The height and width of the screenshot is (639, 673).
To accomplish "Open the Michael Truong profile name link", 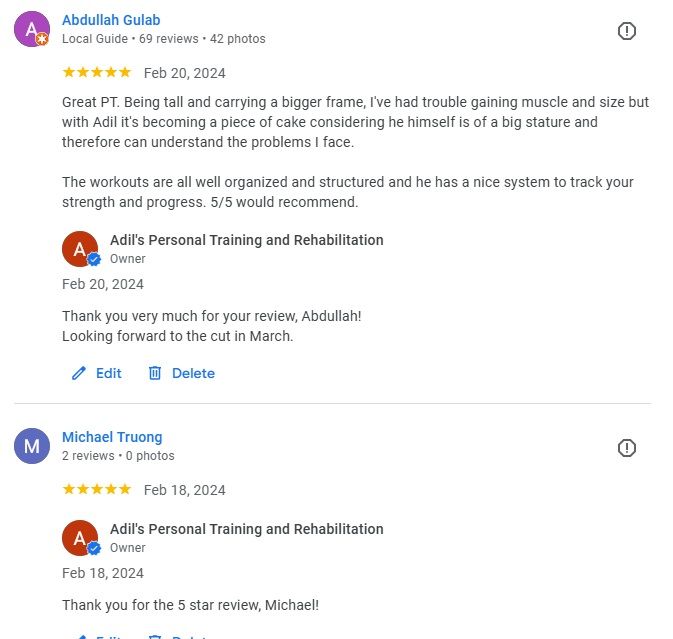I will coord(112,437).
